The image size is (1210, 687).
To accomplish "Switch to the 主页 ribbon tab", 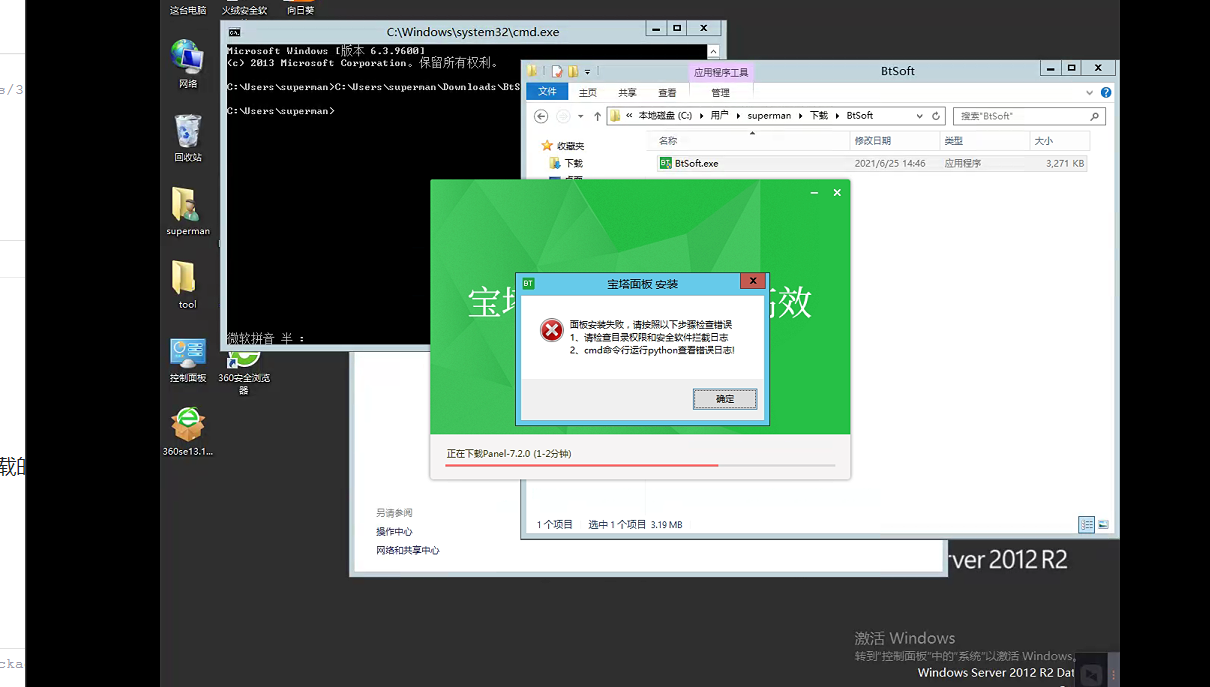I will pyautogui.click(x=588, y=93).
